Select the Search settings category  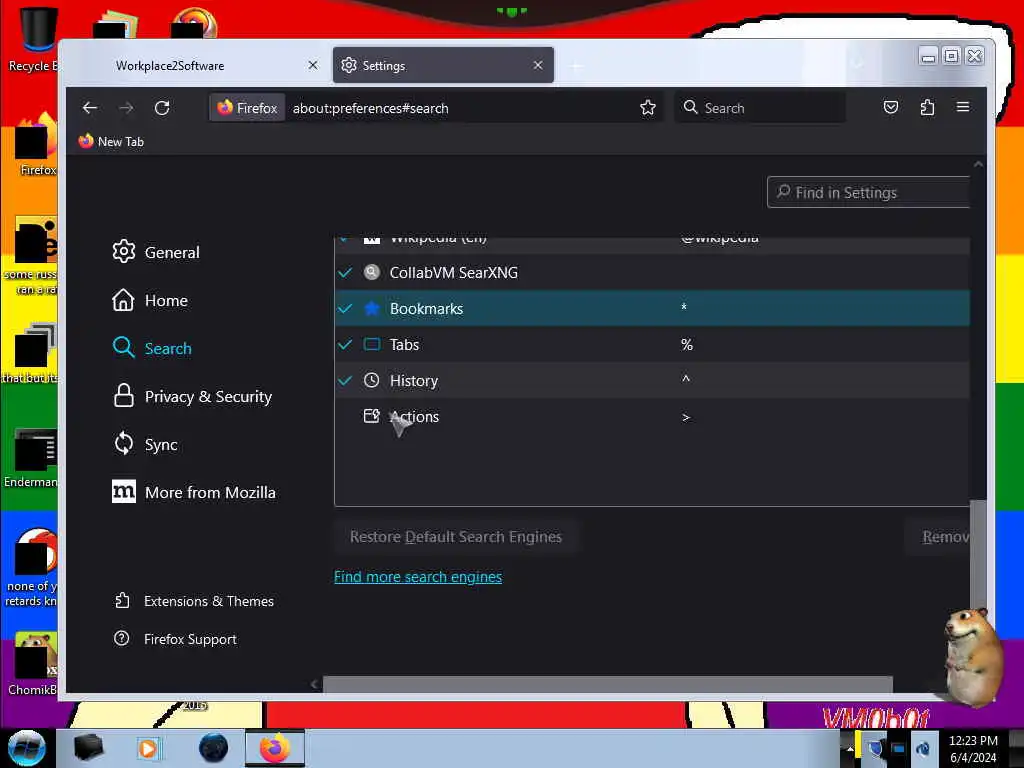click(152, 348)
